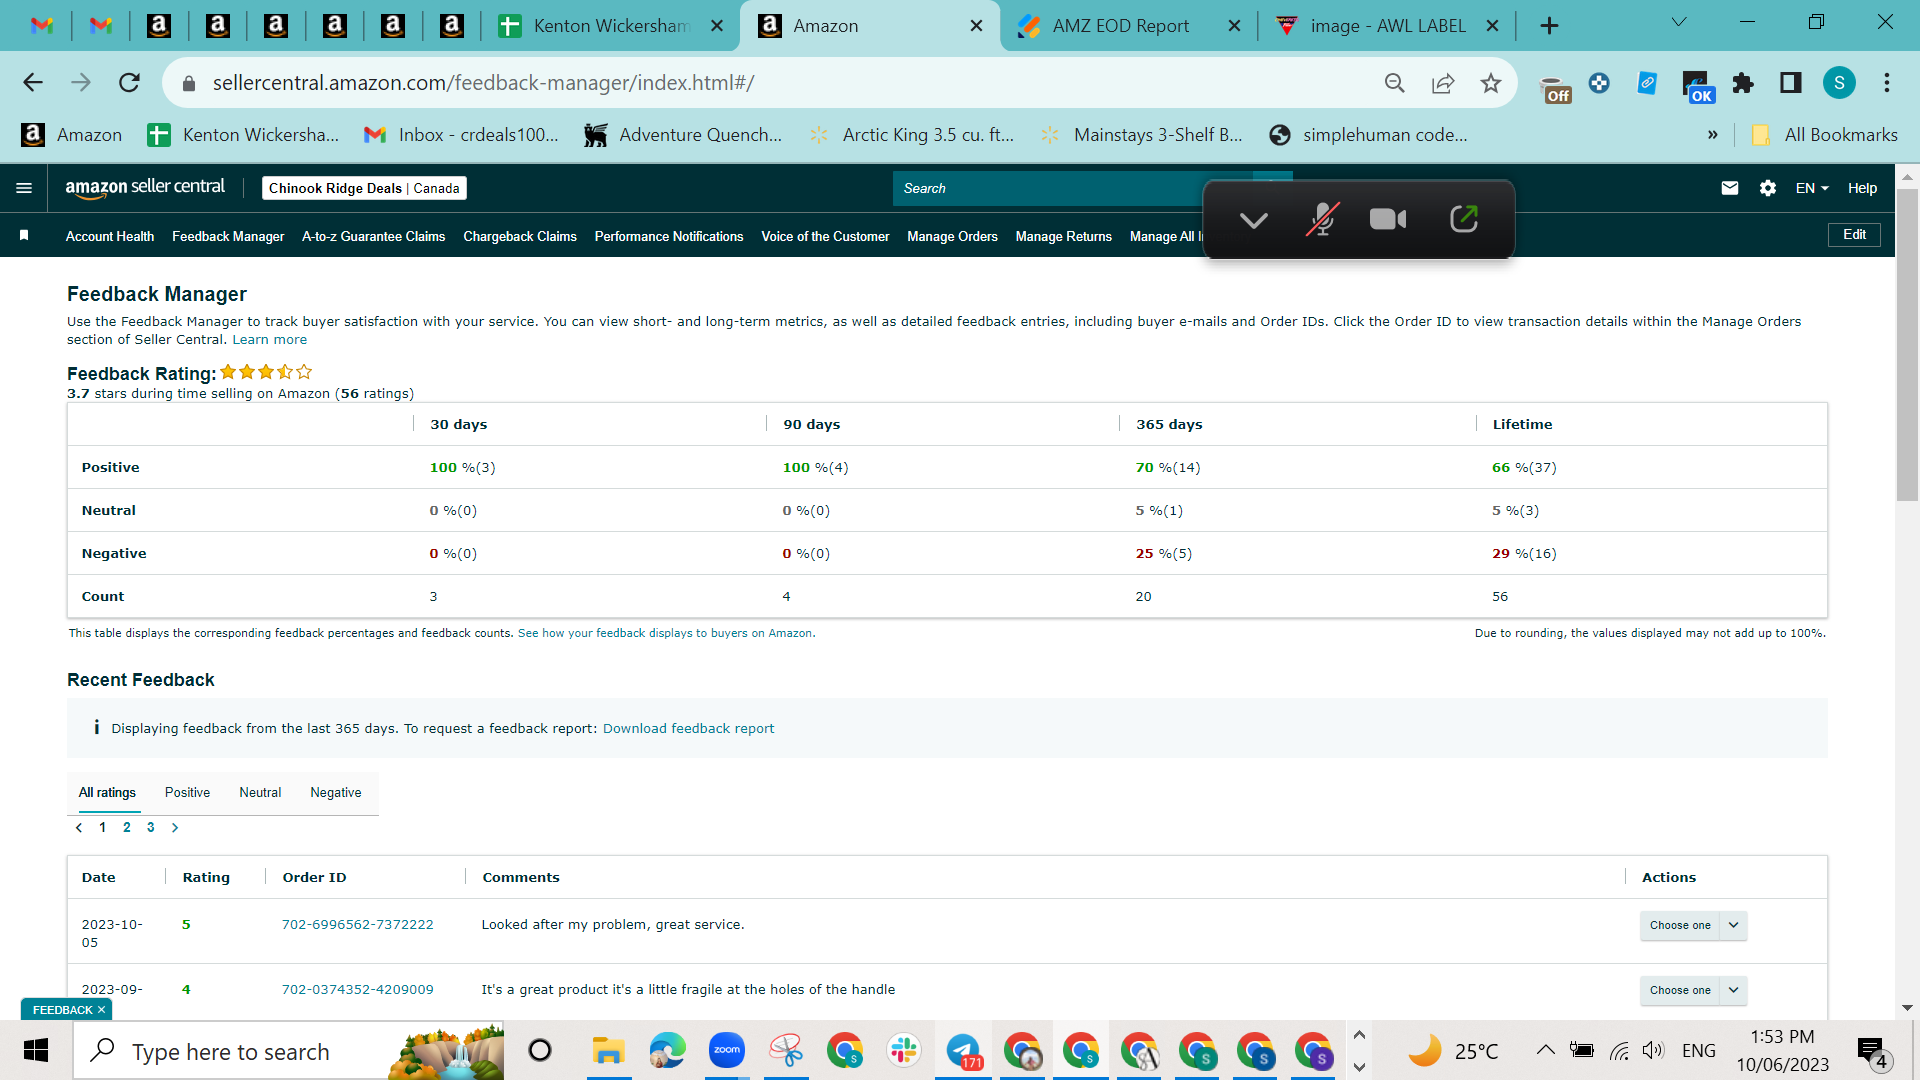Collapse the meeting overlay with the chevron
Screen dimensions: 1920x1080
point(1254,220)
